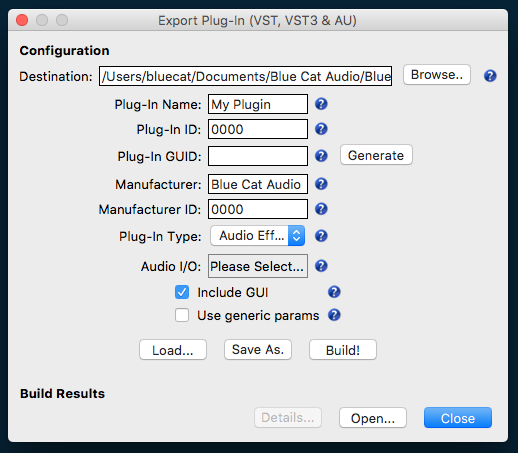Screen dimensions: 518x453
Task: Open help for Use generic params
Action: (334, 315)
